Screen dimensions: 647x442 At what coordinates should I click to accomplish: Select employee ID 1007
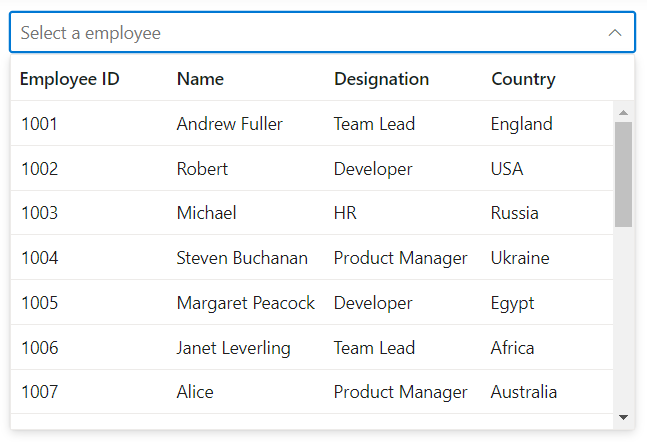pos(40,392)
